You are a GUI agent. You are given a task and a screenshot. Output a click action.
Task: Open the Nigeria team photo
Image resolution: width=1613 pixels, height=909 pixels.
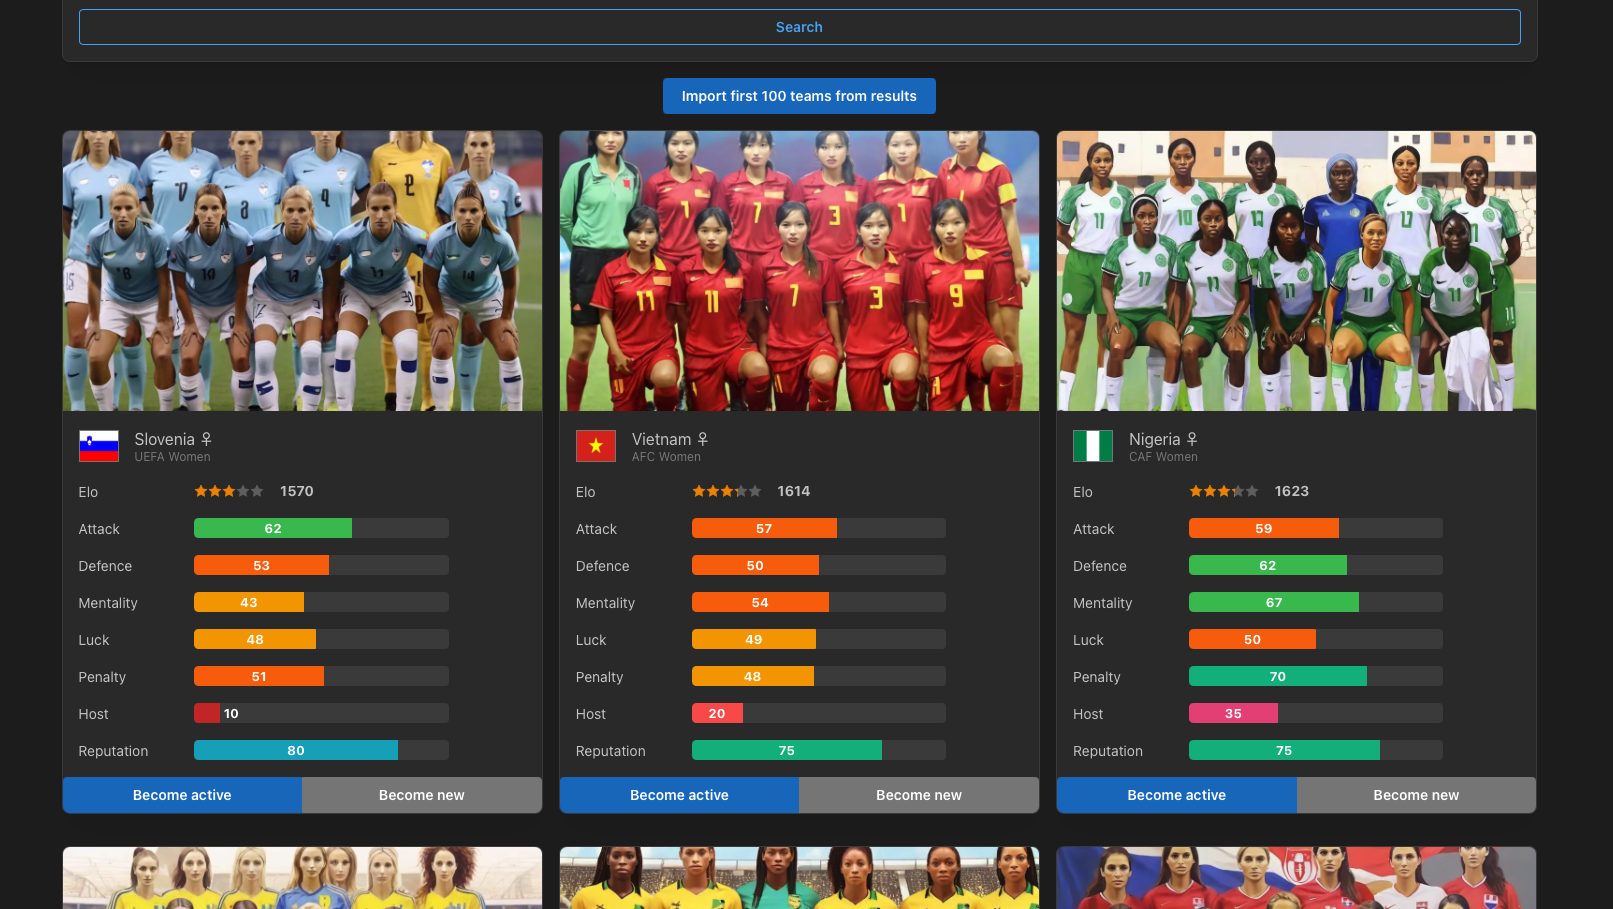pos(1296,271)
